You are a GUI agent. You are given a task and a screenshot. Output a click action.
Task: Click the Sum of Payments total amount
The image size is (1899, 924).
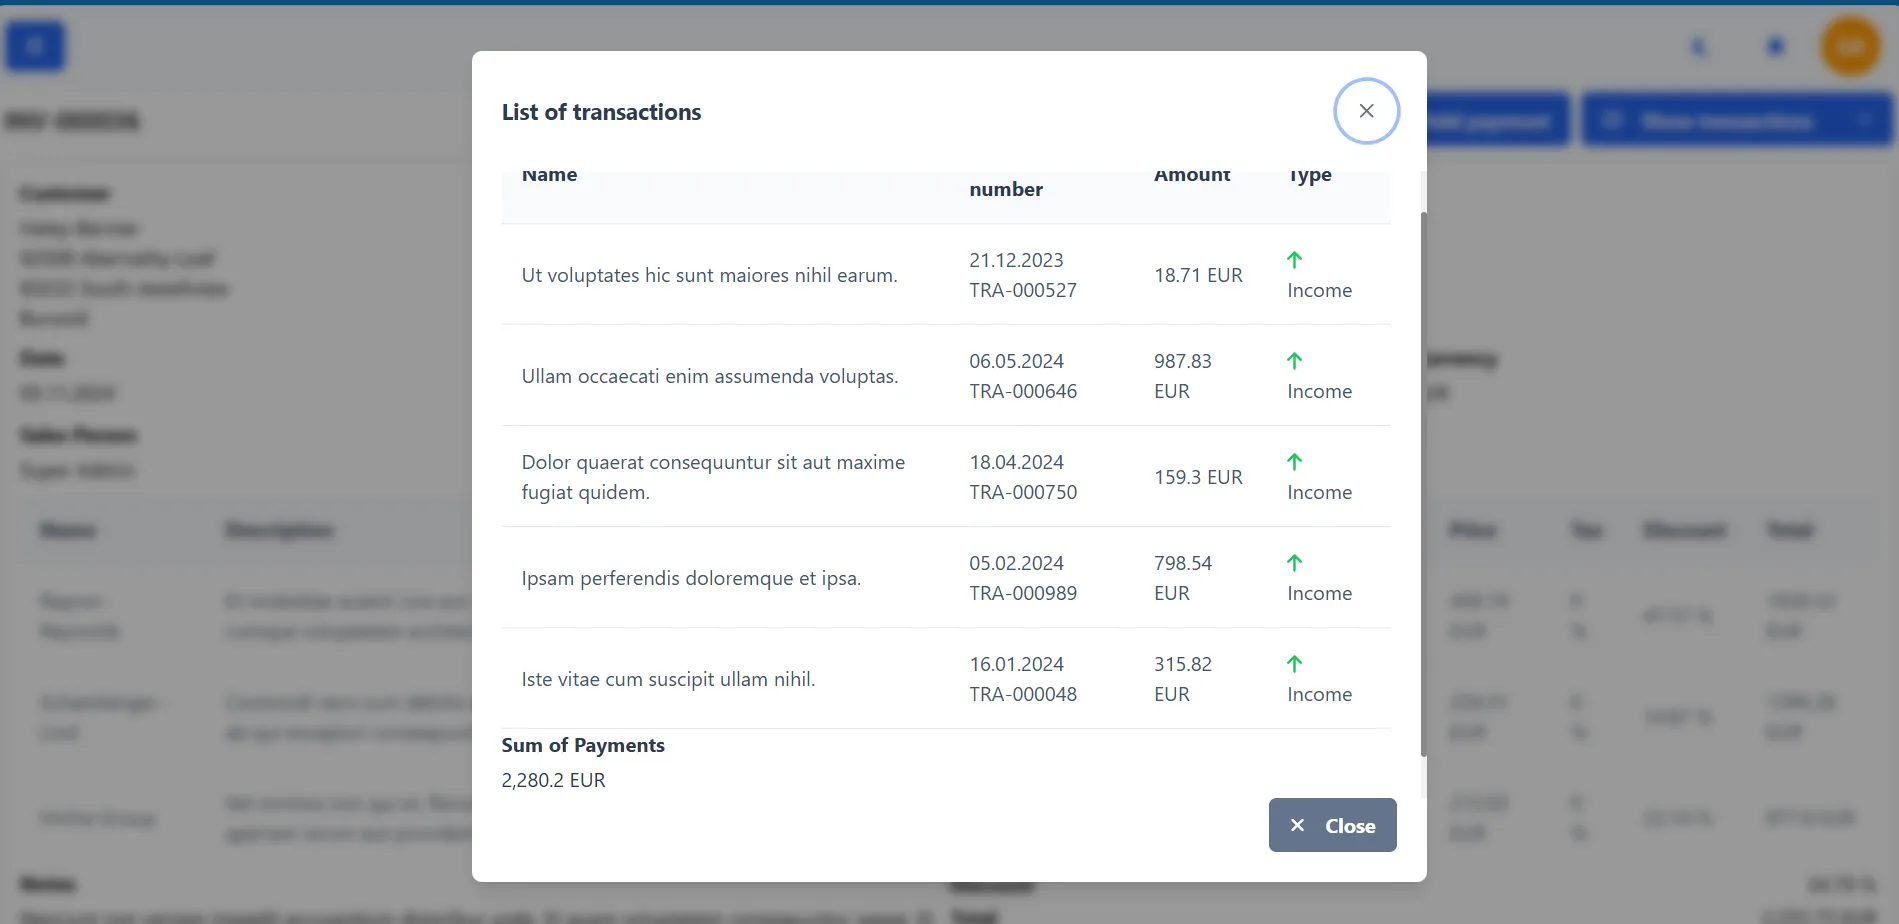[553, 779]
